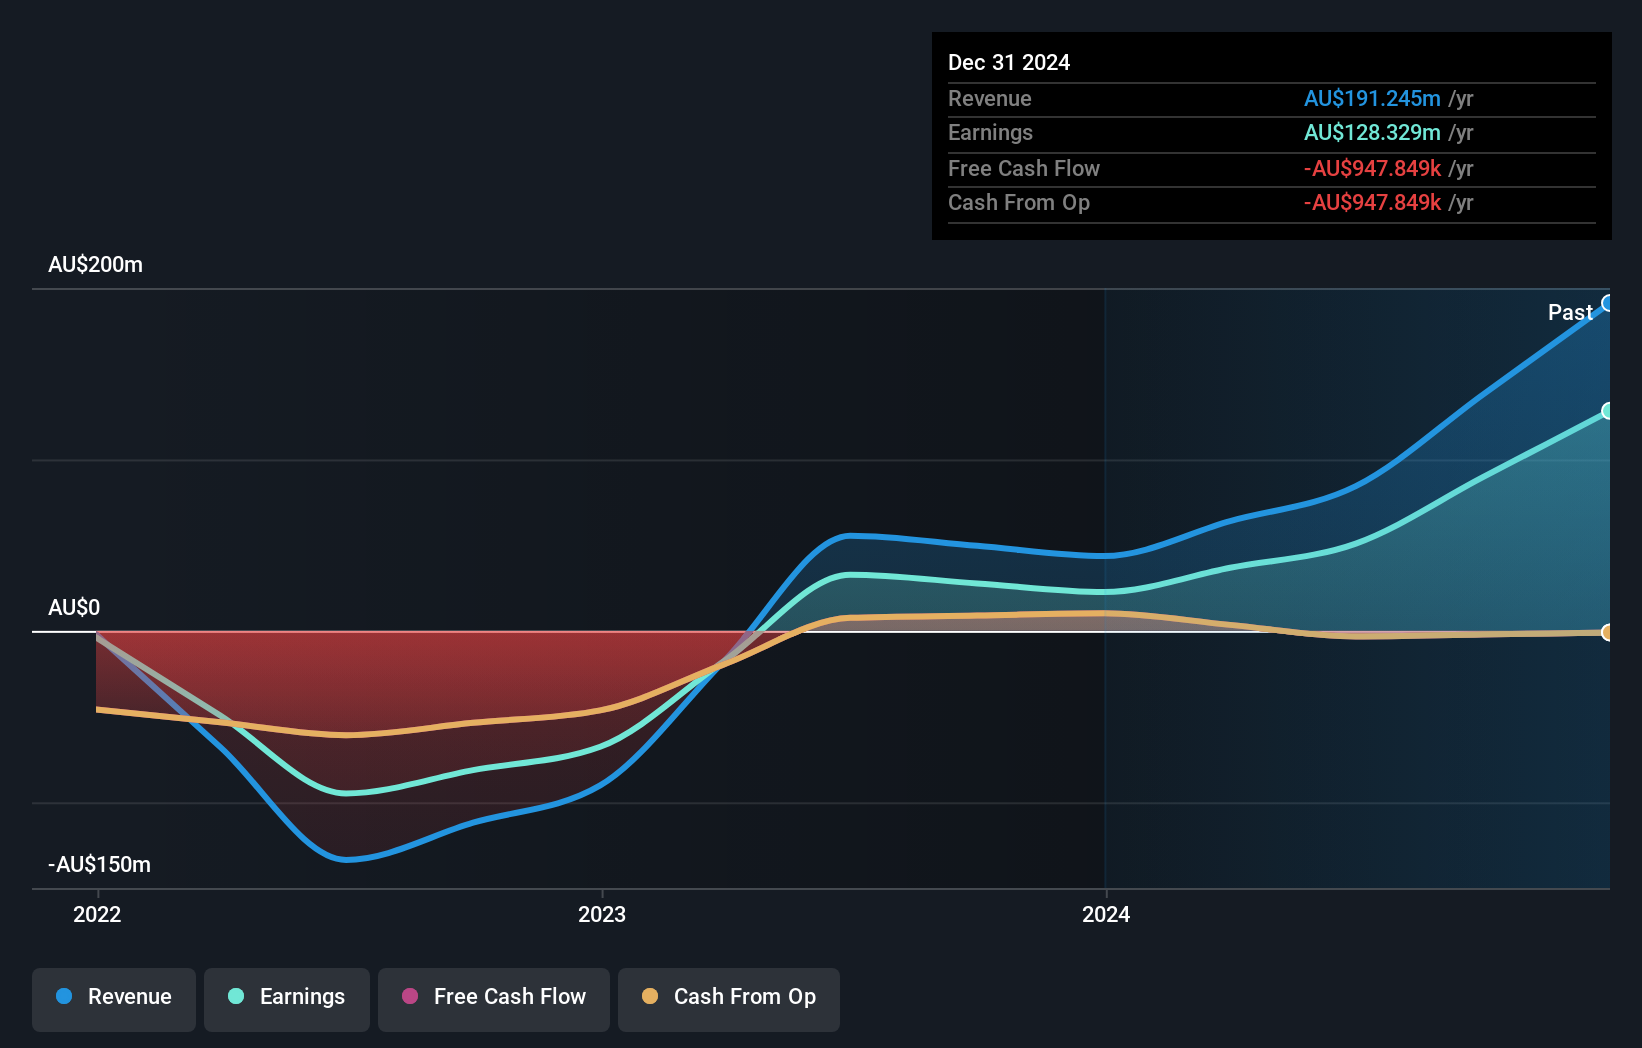This screenshot has width=1642, height=1048.
Task: Click the AU$191.245m revenue value
Action: (1372, 98)
